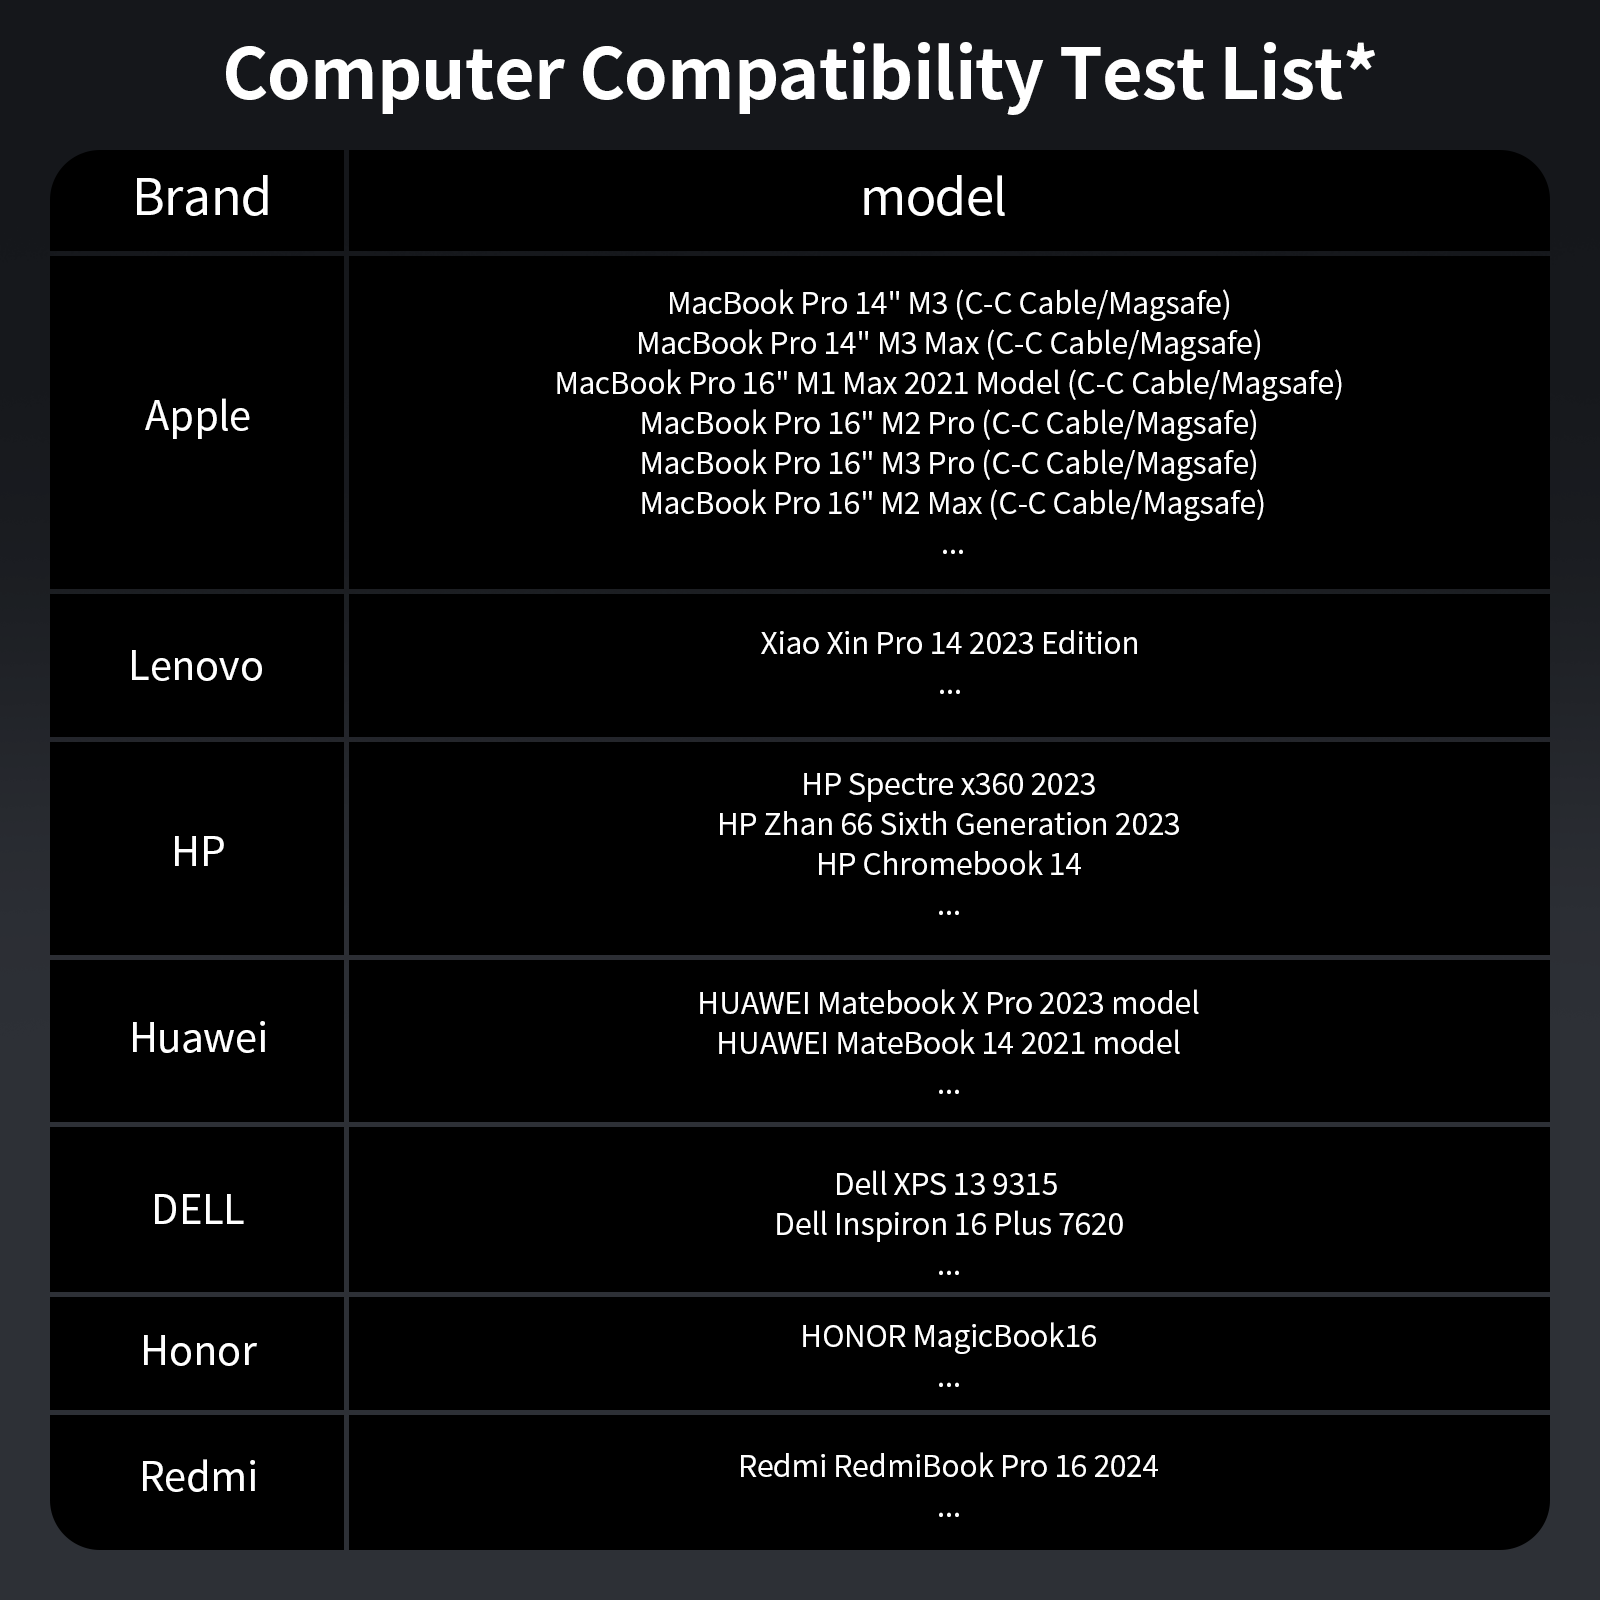Select the HONOR MagicBook16 entry
This screenshot has width=1600, height=1600.
point(948,1336)
